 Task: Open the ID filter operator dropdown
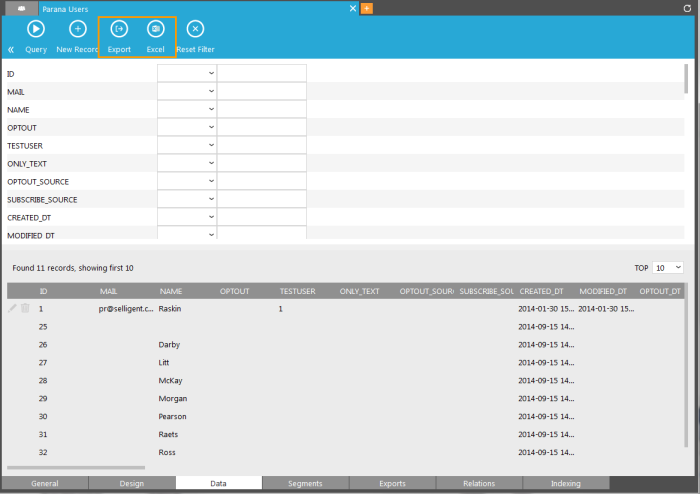pyautogui.click(x=187, y=74)
